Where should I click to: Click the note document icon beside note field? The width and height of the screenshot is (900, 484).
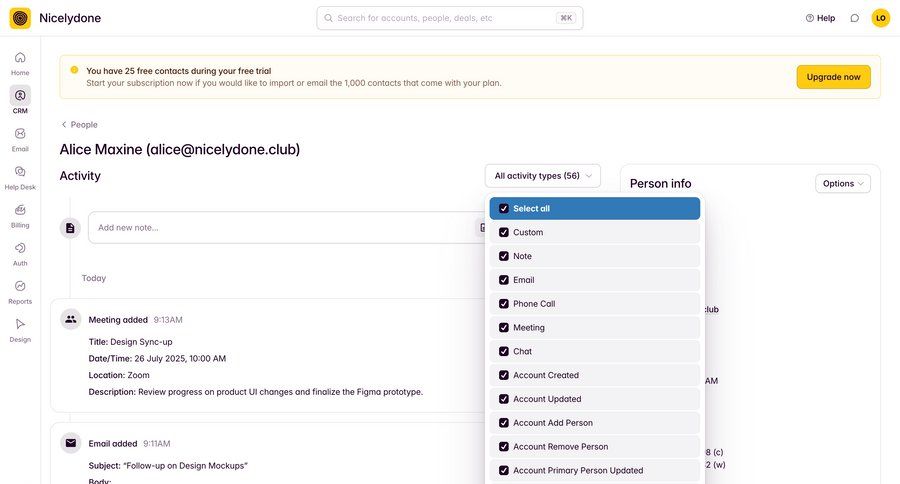[x=70, y=228]
